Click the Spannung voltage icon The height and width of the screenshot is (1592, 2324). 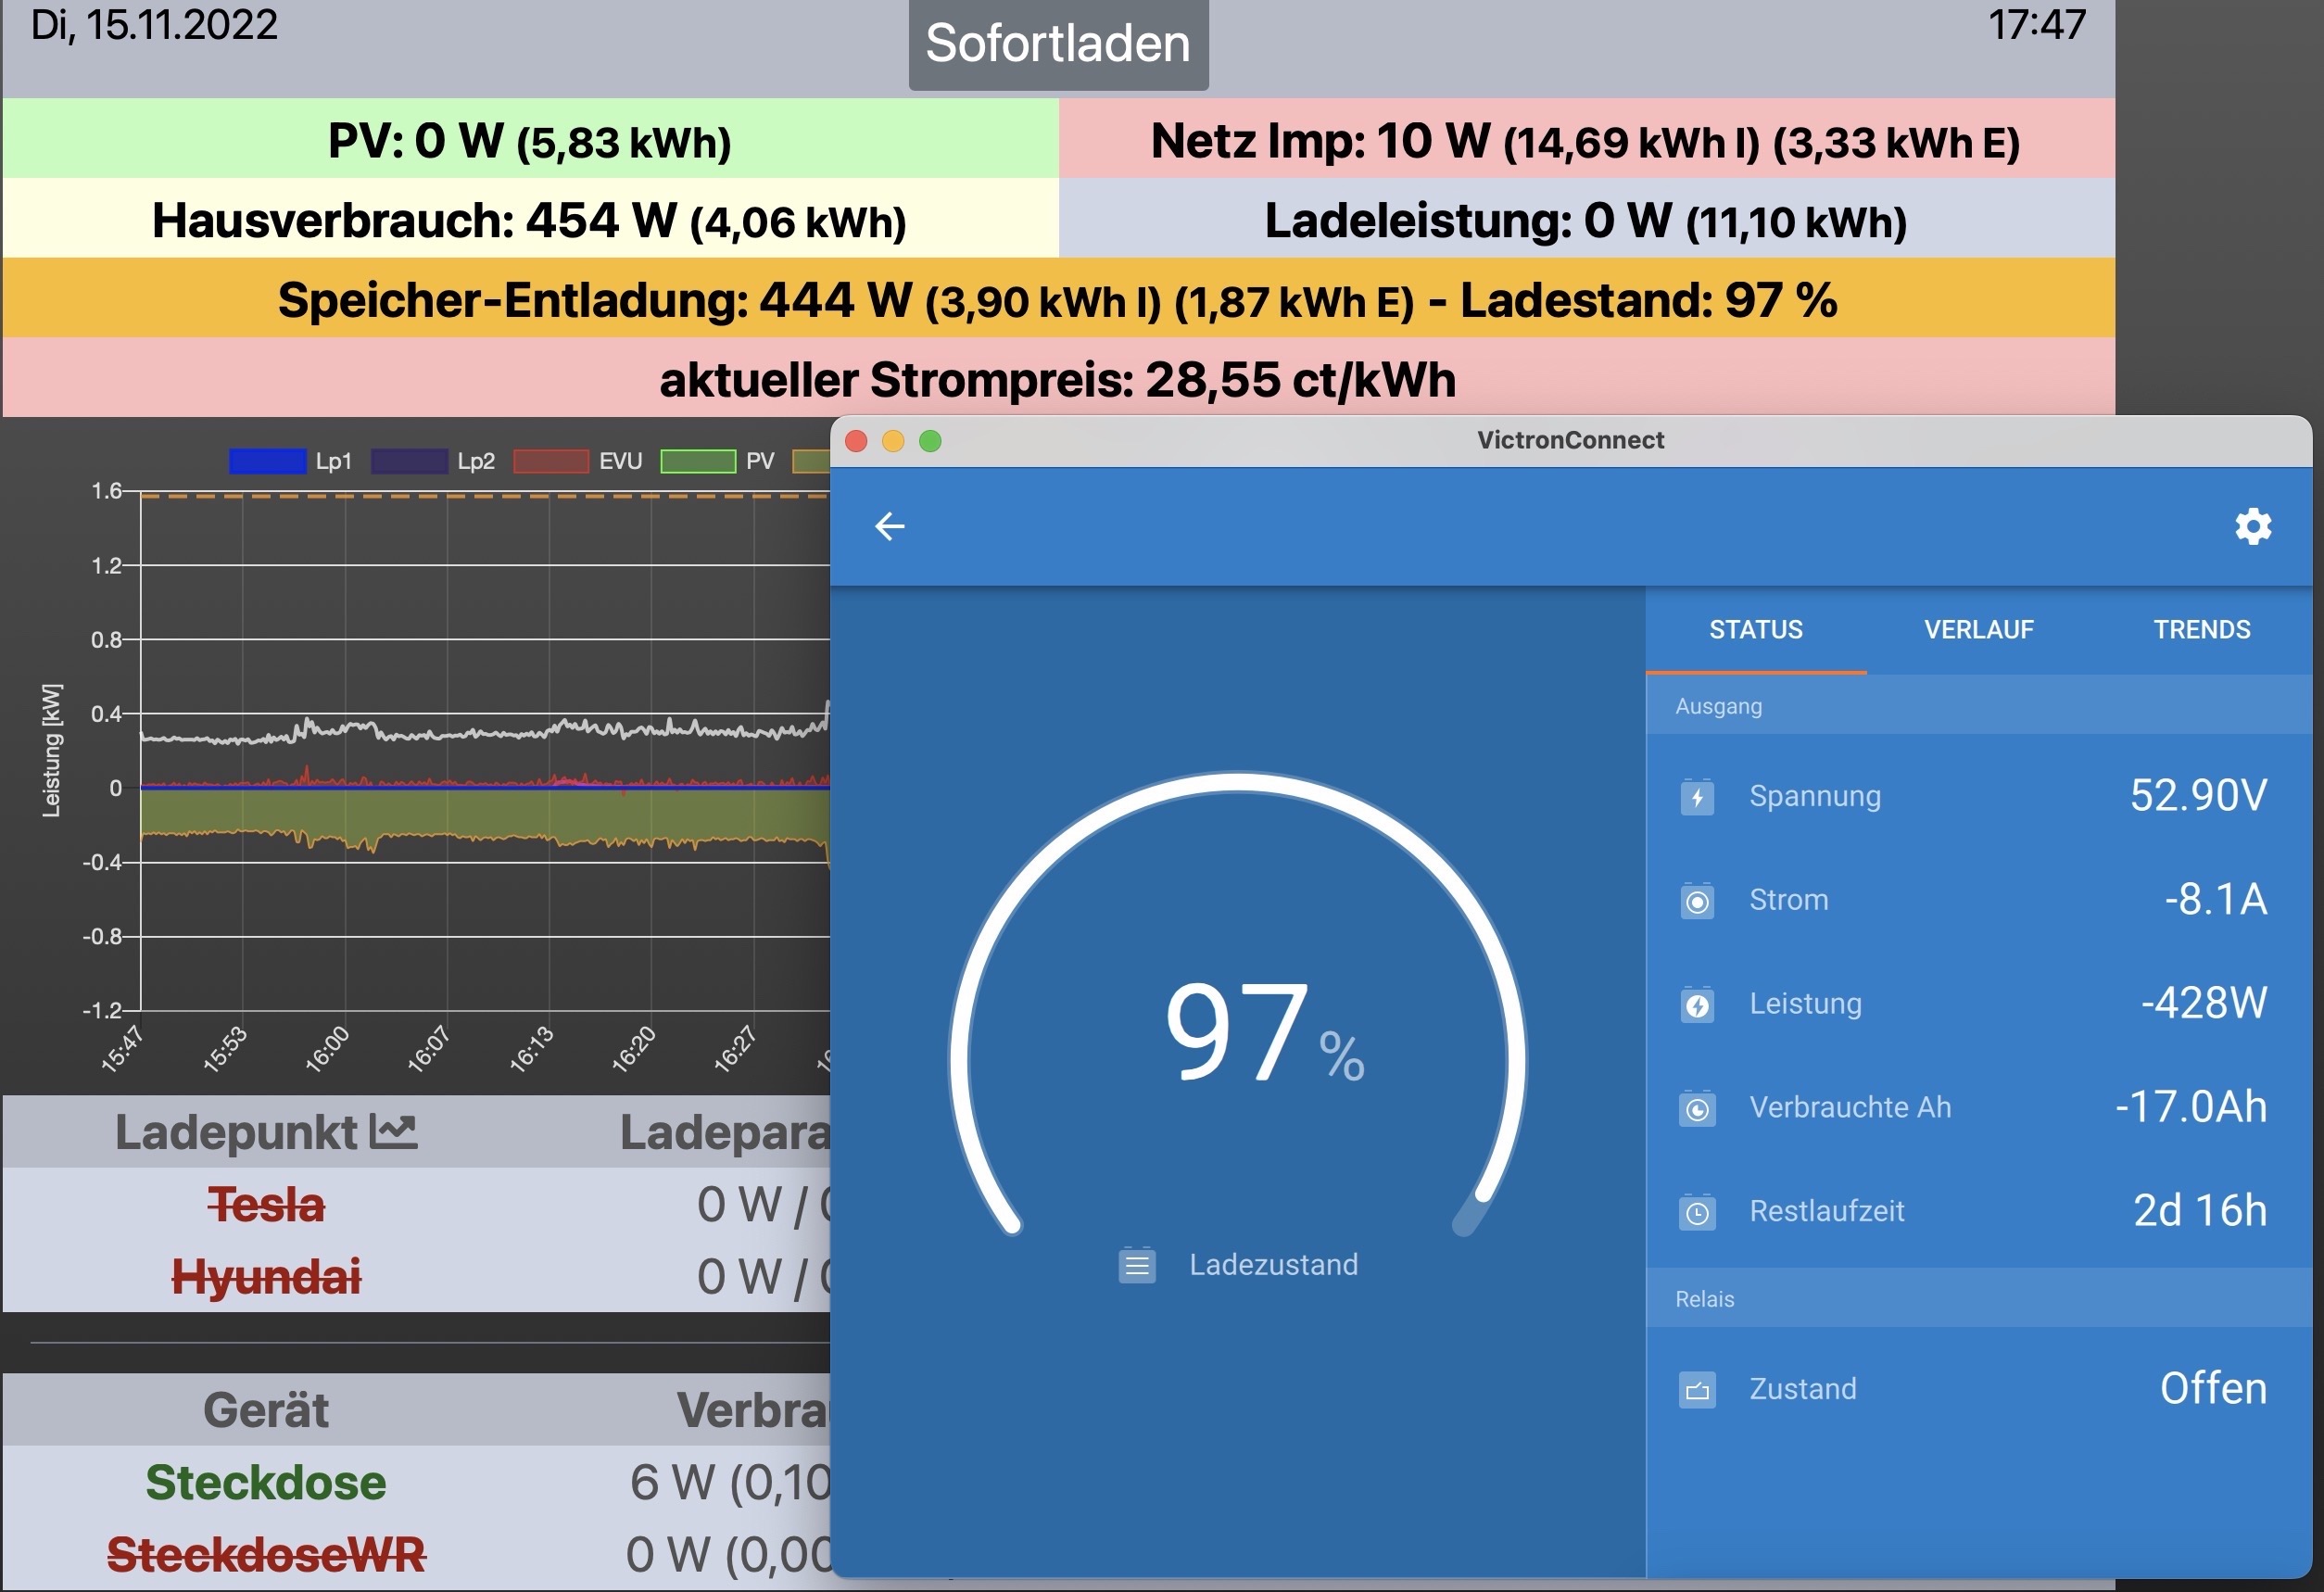point(1697,797)
